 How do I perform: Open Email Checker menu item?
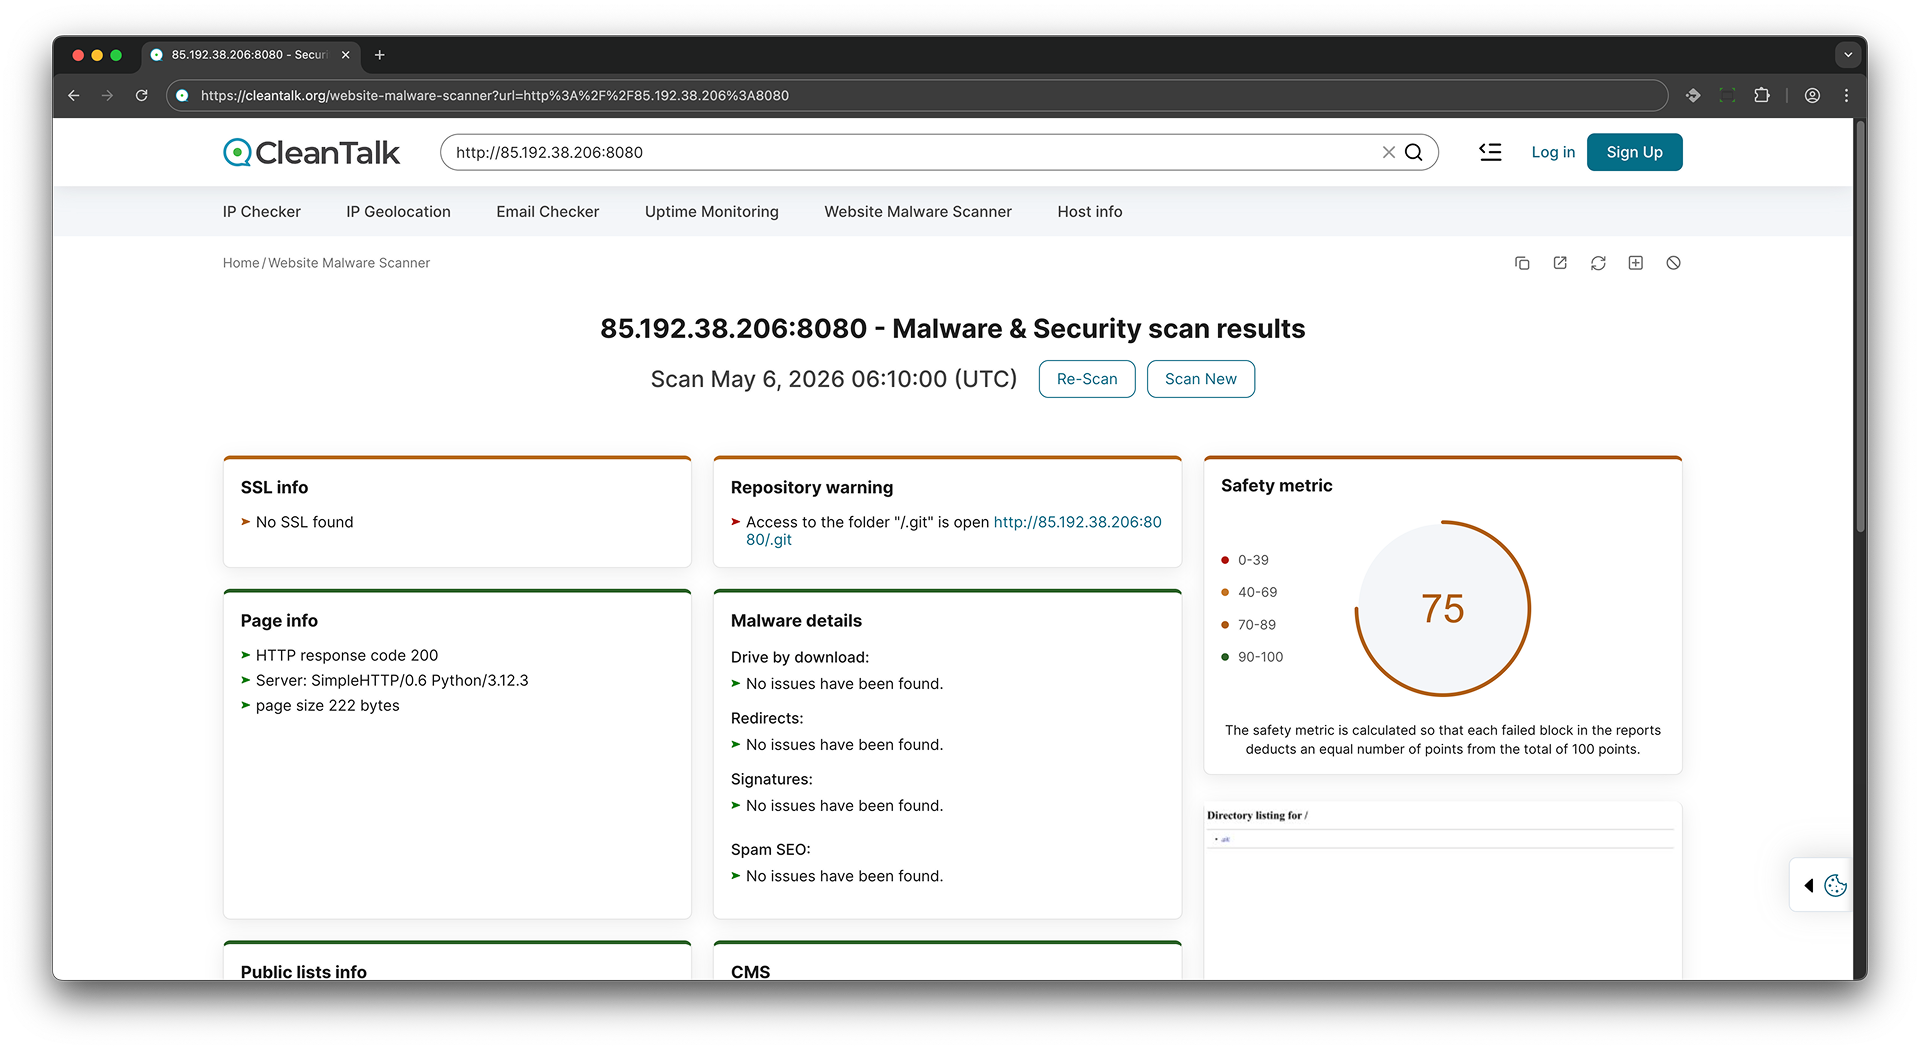click(548, 211)
